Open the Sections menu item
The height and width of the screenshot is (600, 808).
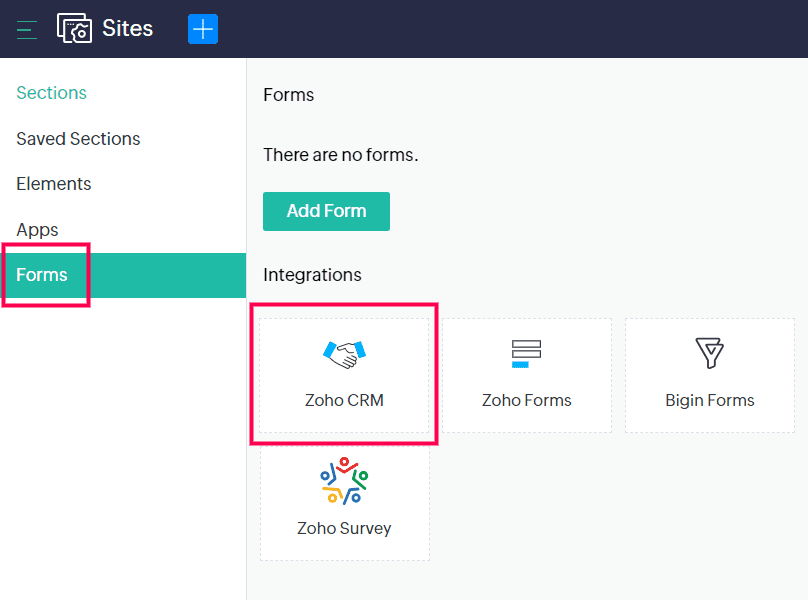click(51, 93)
